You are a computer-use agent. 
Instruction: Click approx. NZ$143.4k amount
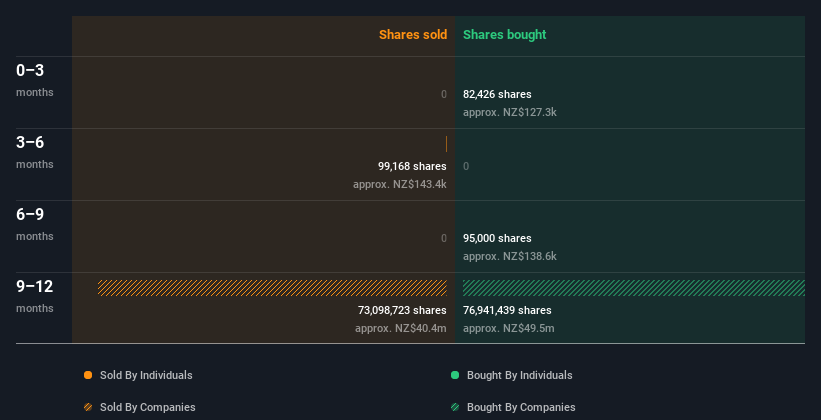400,184
